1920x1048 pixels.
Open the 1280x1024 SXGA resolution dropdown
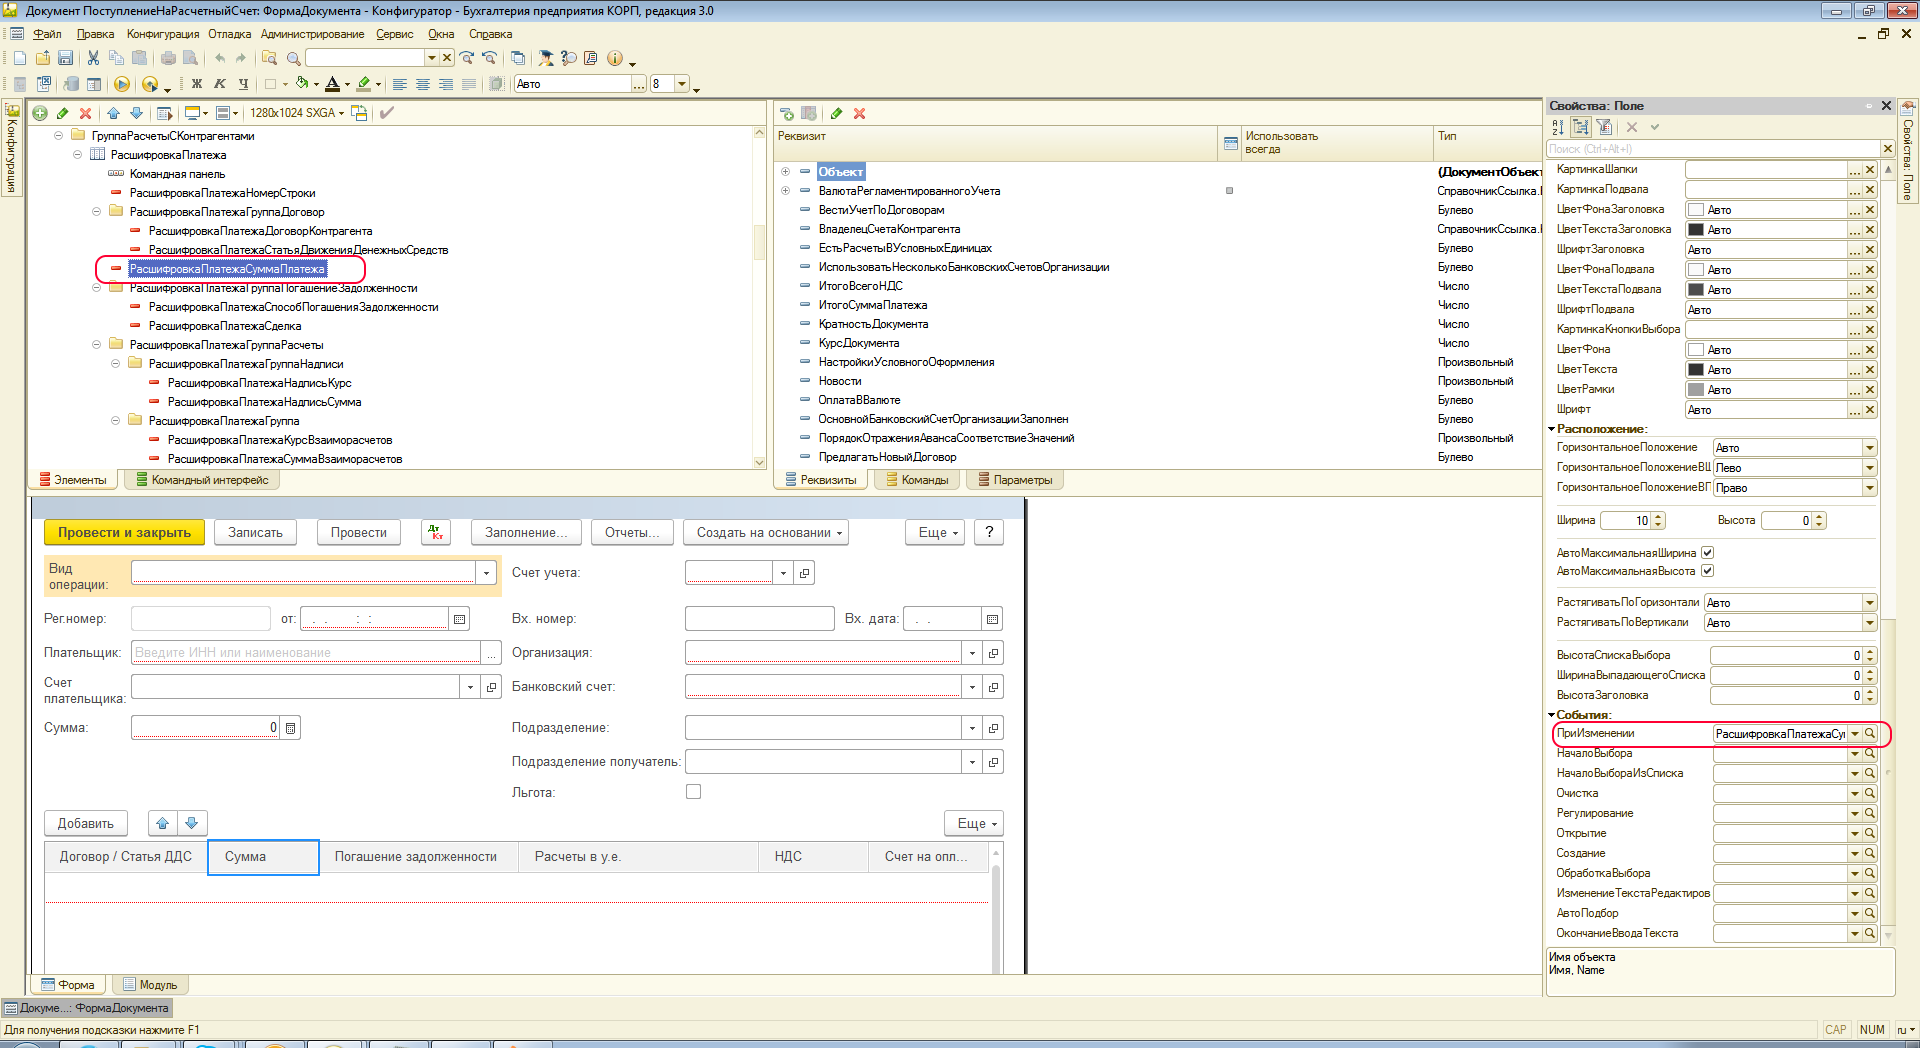pos(297,113)
